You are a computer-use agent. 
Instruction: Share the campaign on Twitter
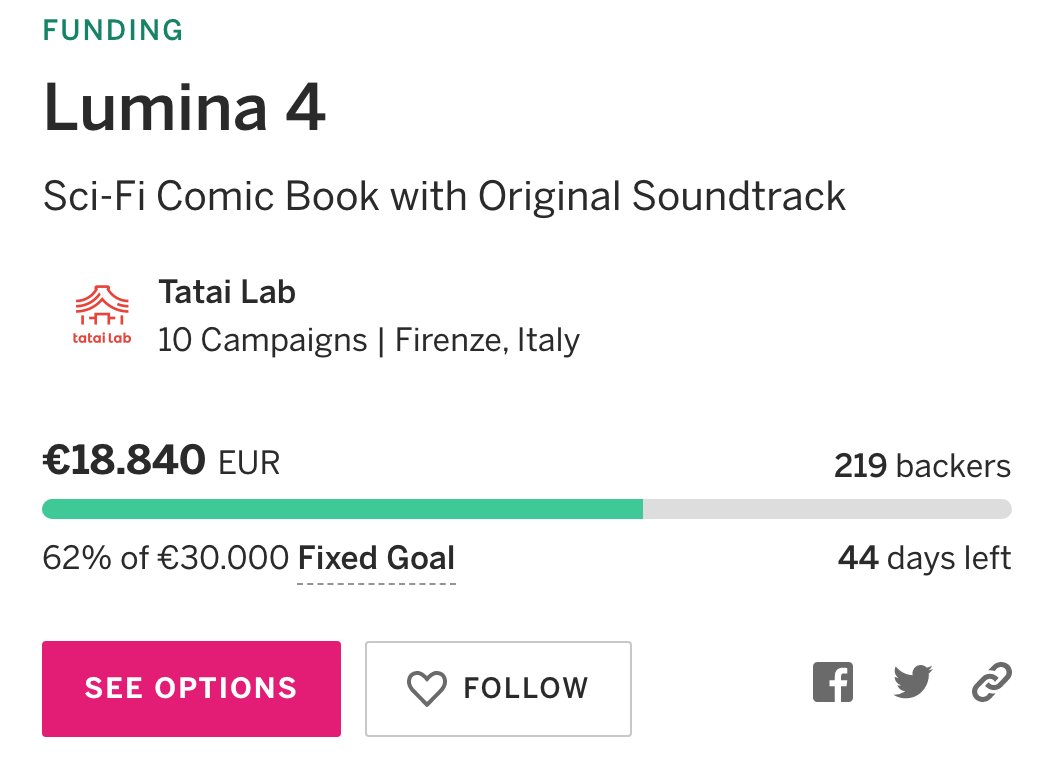click(x=912, y=684)
